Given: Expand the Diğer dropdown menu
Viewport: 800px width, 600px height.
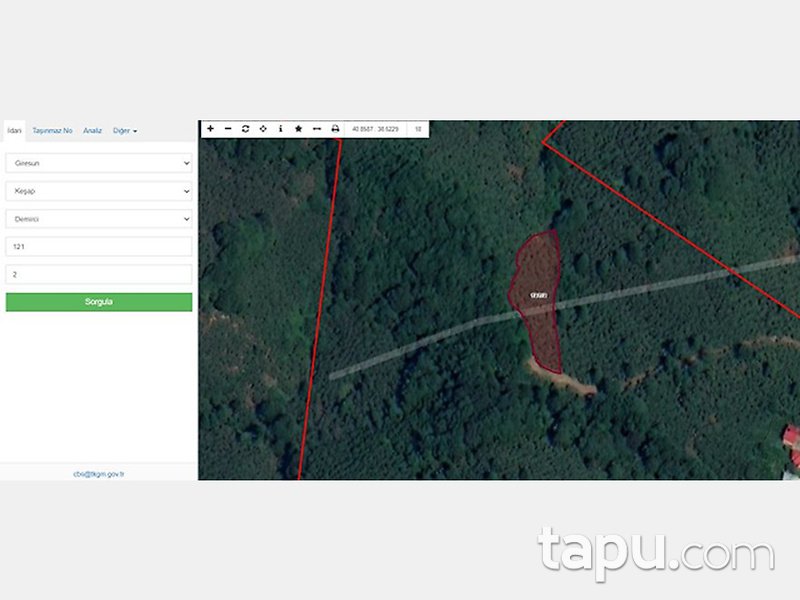Looking at the screenshot, I should click(x=125, y=131).
